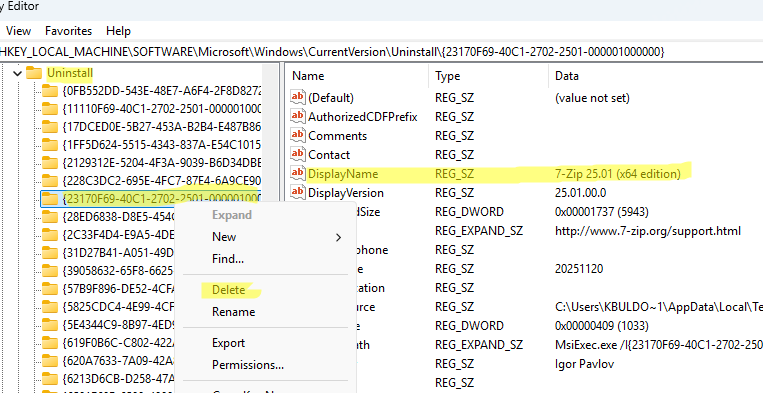Click the 0x00000409 (1033) data value
Screen dimensions: 763x393
click(601, 325)
